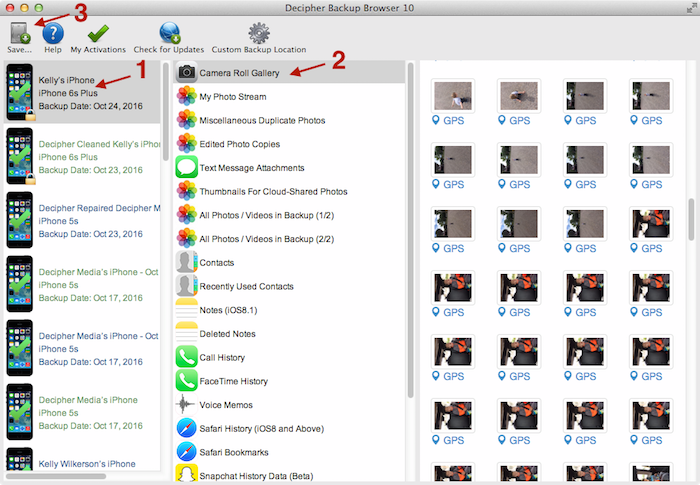This screenshot has width=700, height=485.
Task: Open the My Photo Stream label
Action: 233,96
